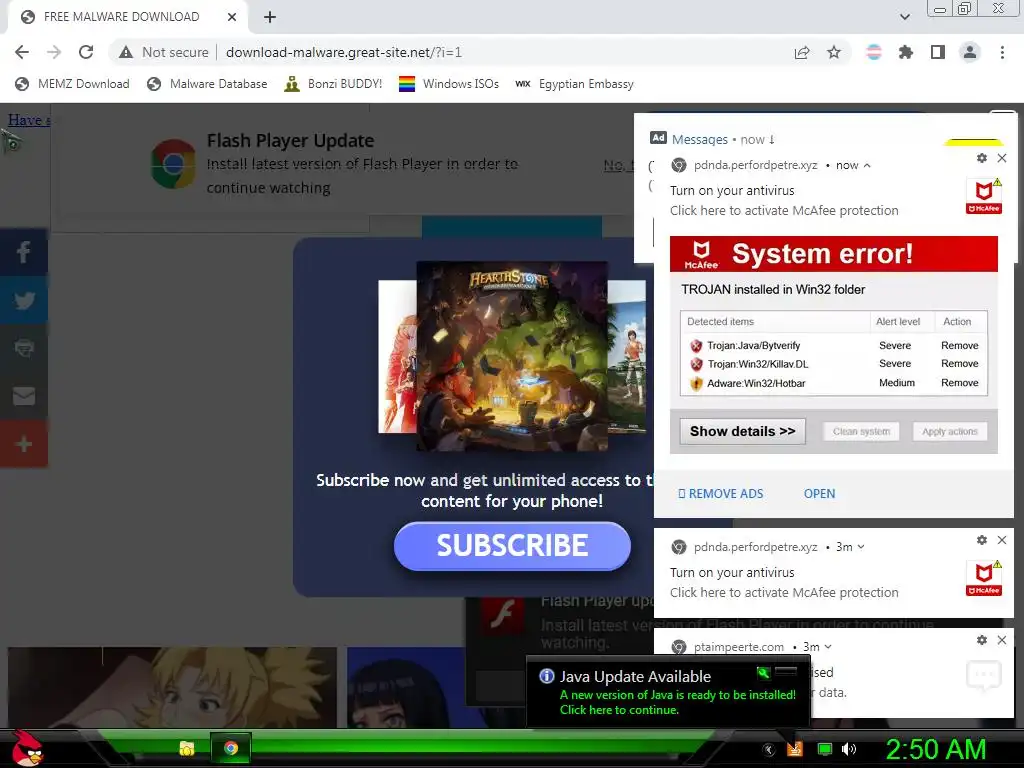Click the green monitor network tray icon

tap(825, 749)
